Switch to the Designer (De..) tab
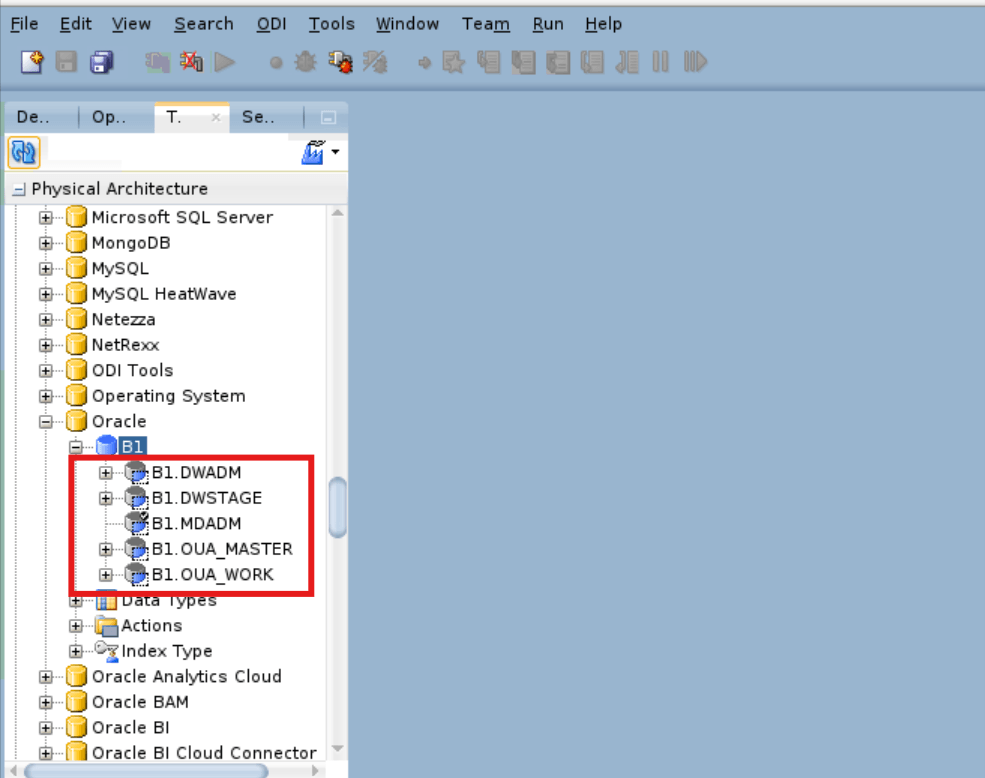 point(33,117)
